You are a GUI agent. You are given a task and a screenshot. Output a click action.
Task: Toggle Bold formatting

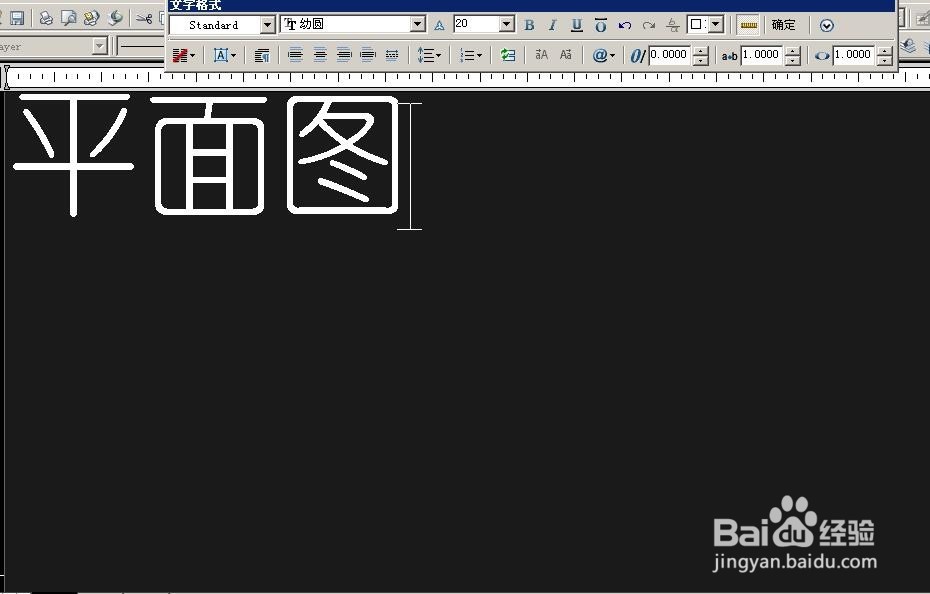528,25
